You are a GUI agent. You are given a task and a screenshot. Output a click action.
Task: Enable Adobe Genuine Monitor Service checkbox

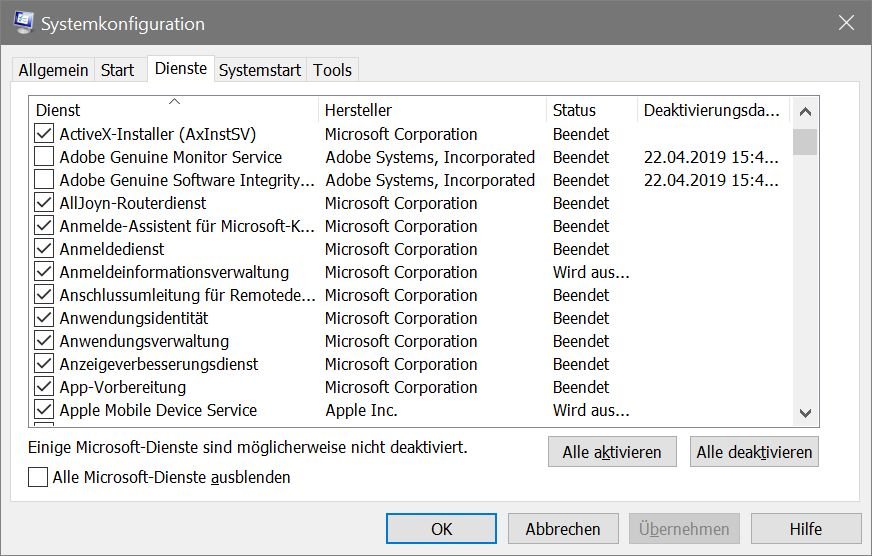44,156
